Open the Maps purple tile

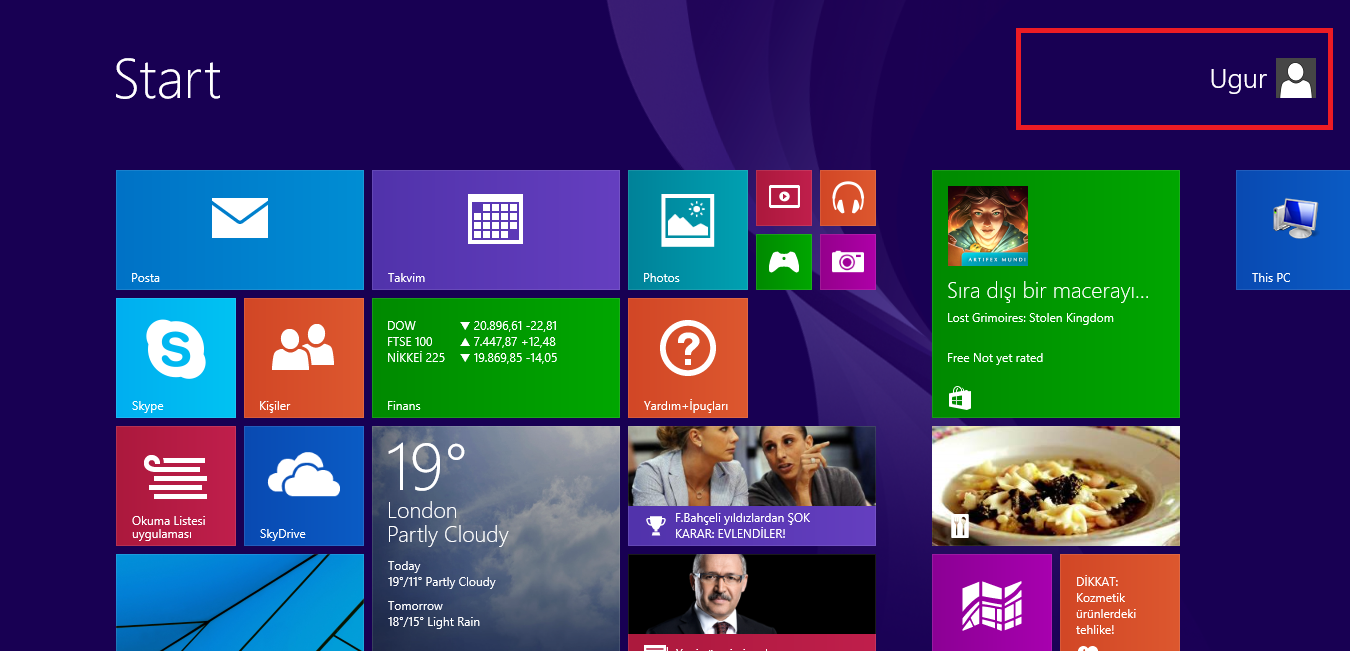click(992, 602)
